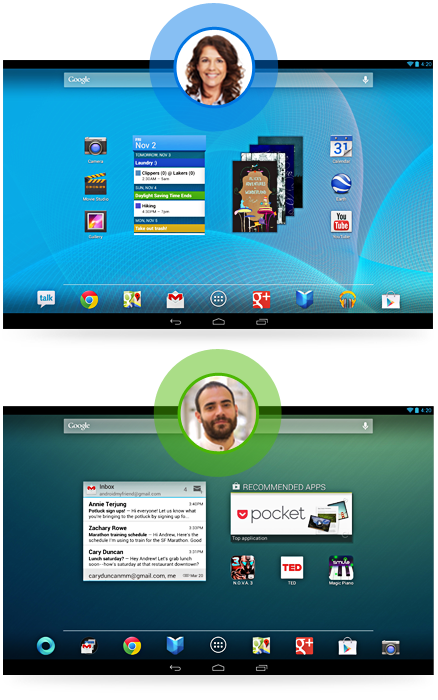Screen dimensions: 438x700
Task: Open Play Books in the blue tablet dock
Action: pyautogui.click(x=305, y=300)
